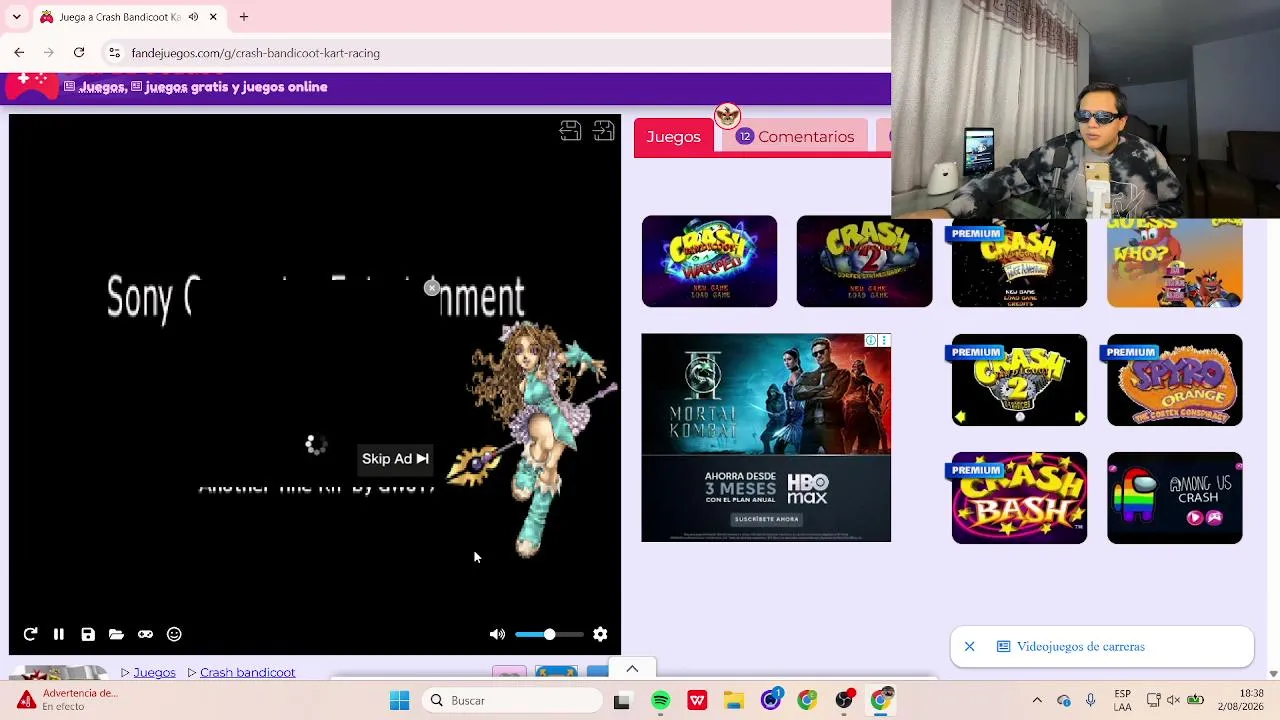Open File Explorer from the taskbar
This screenshot has height=720, width=1280.
point(734,701)
